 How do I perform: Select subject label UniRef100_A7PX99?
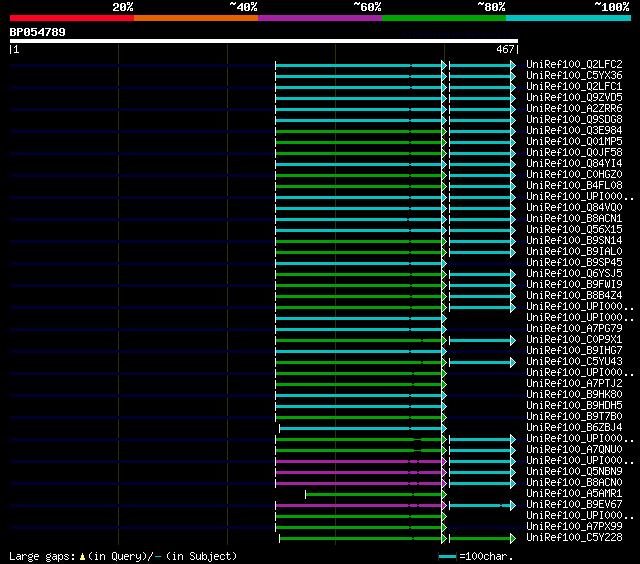574,527
